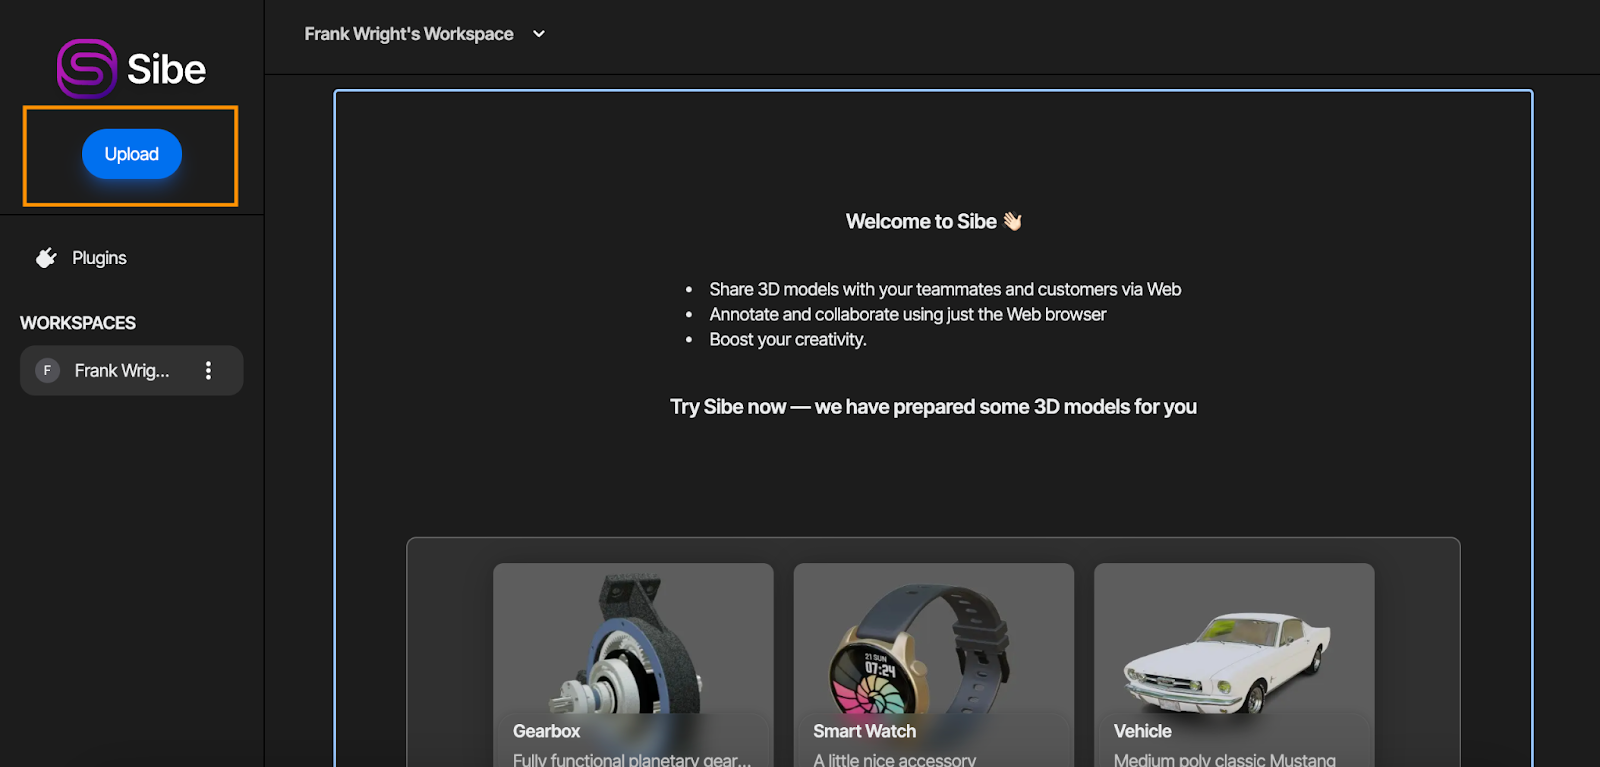Click the Vehicle card title
Image resolution: width=1600 pixels, height=767 pixels.
click(1142, 731)
